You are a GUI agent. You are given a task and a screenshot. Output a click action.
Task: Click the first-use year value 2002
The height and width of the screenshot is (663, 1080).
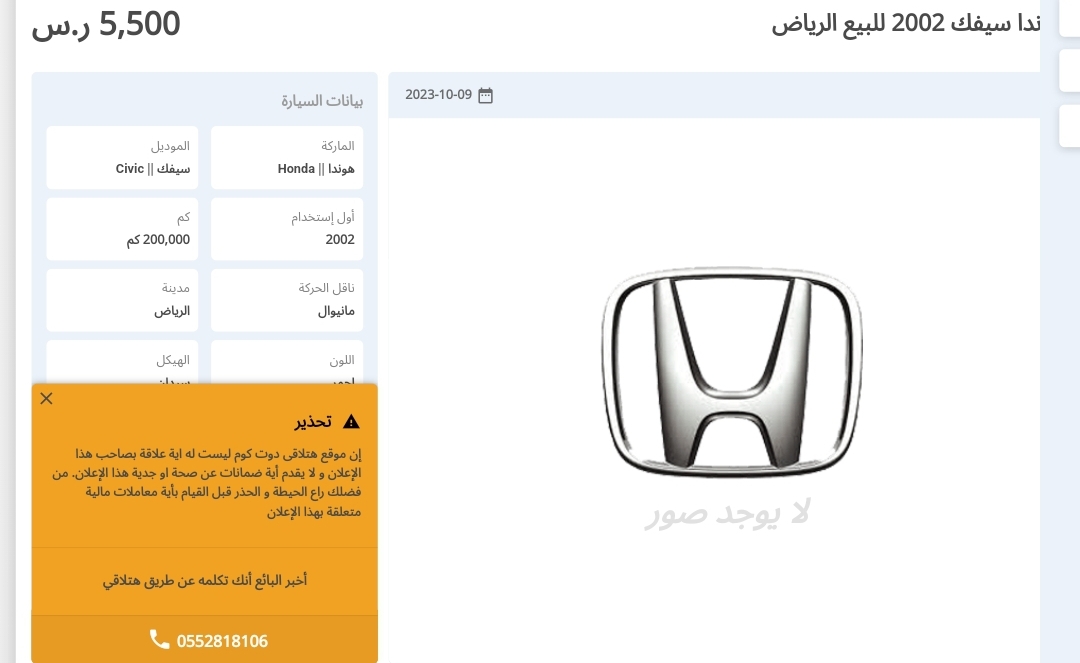pyautogui.click(x=340, y=240)
